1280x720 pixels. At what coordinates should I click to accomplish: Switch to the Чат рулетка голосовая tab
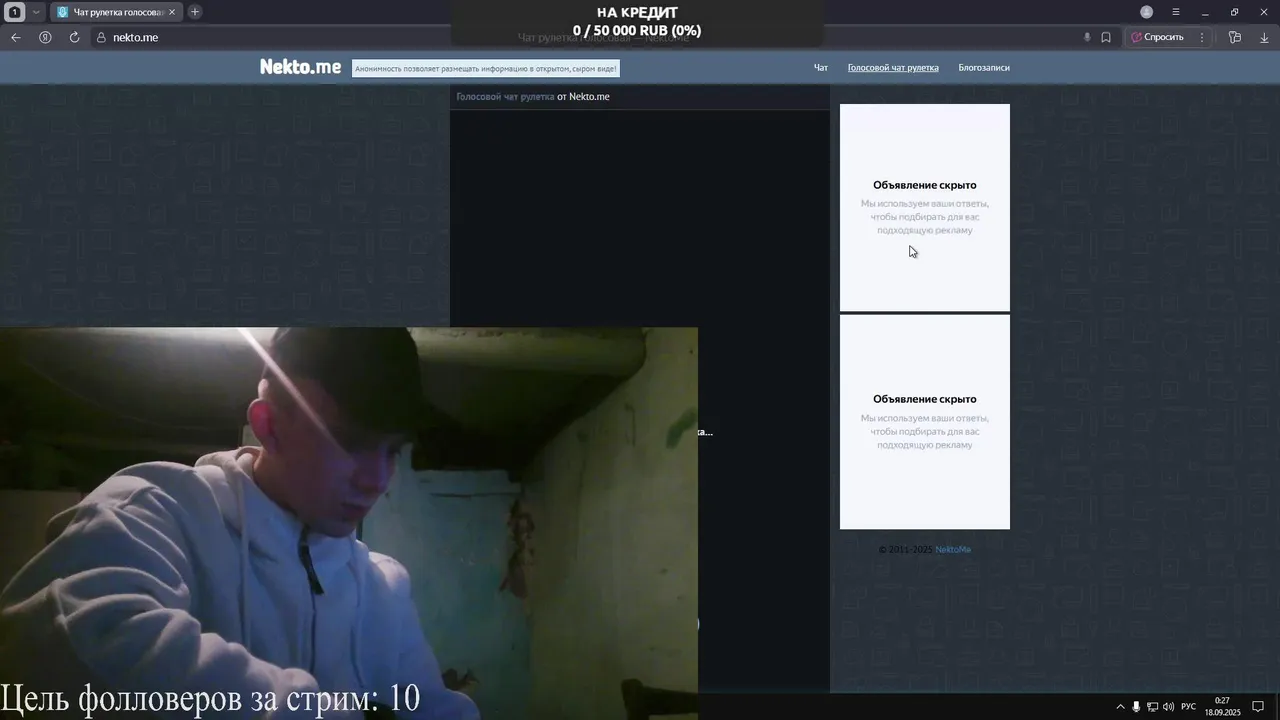tap(117, 12)
